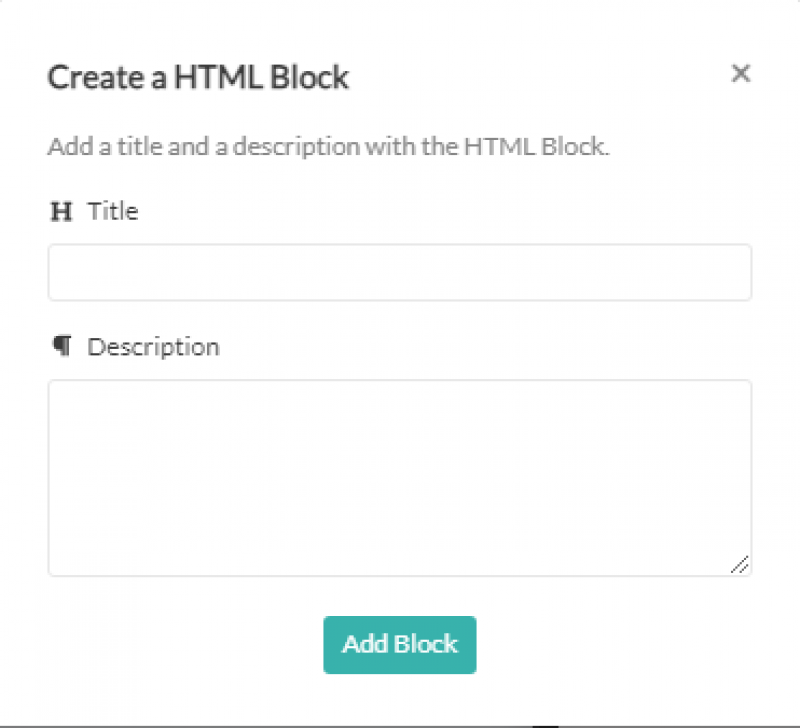Image resolution: width=800 pixels, height=728 pixels.
Task: Select the "Description" field label
Action: click(x=153, y=347)
